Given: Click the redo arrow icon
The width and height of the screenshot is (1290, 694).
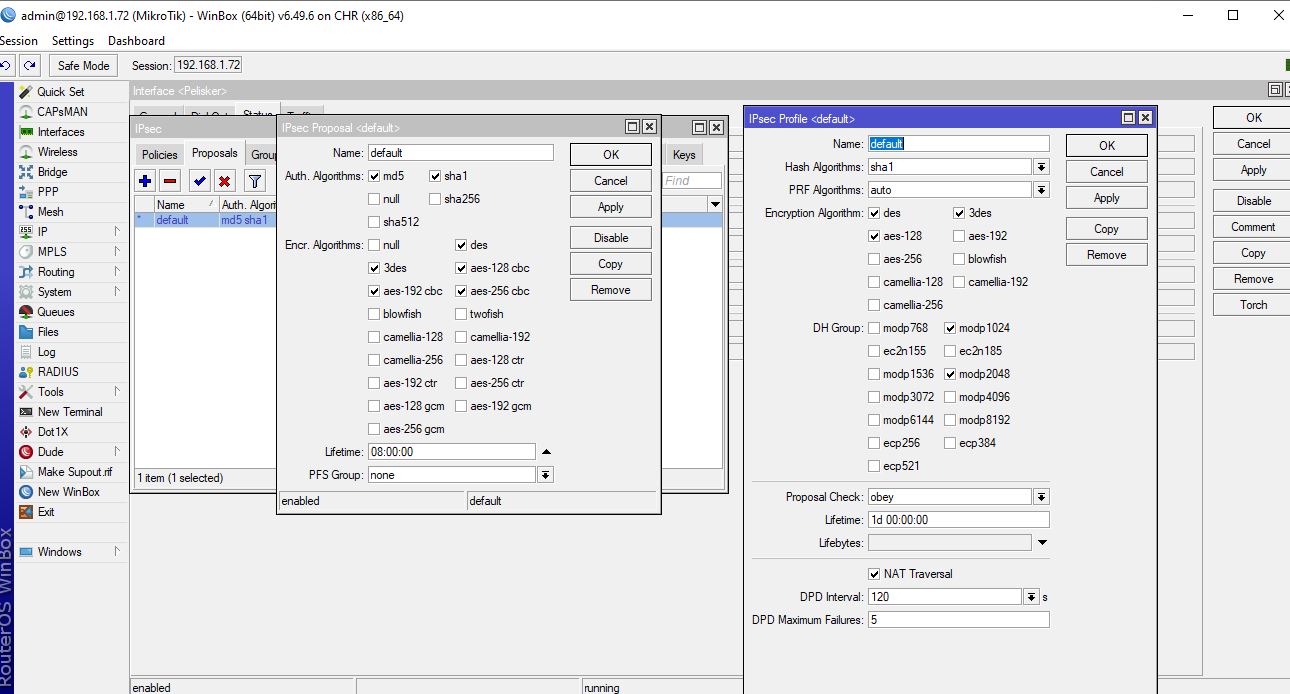Looking at the screenshot, I should click(31, 65).
